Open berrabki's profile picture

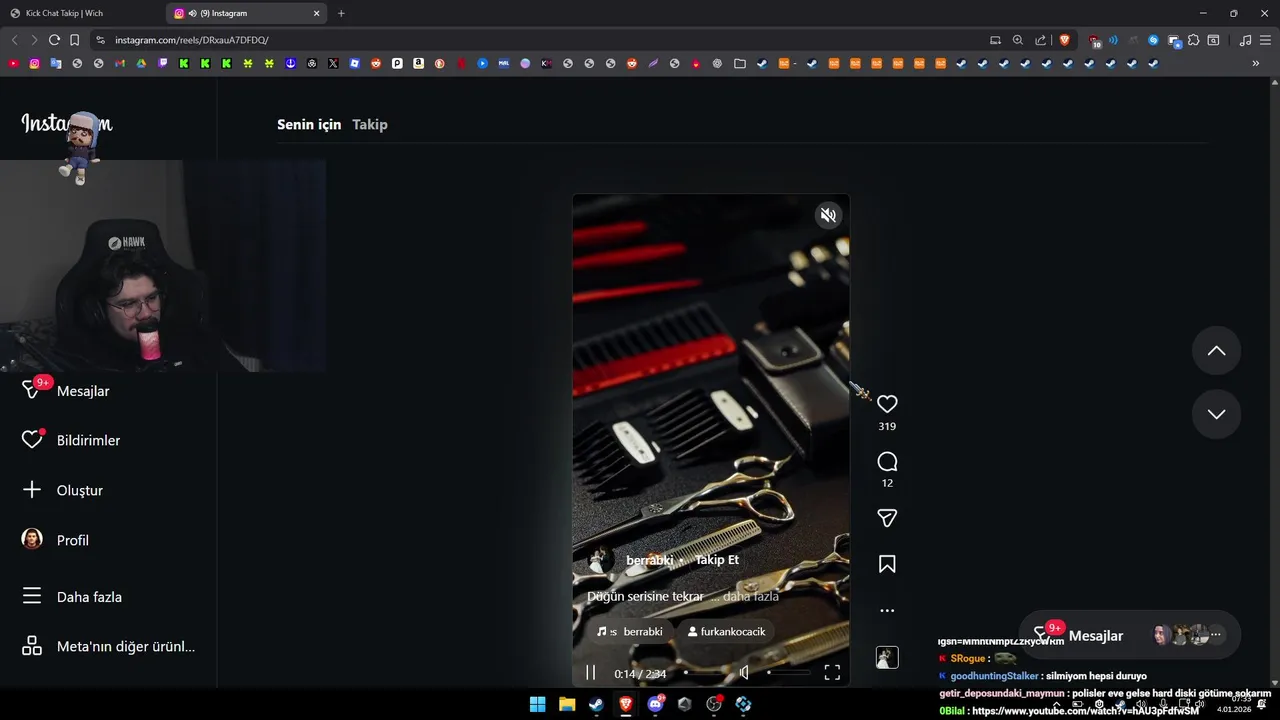click(601, 560)
